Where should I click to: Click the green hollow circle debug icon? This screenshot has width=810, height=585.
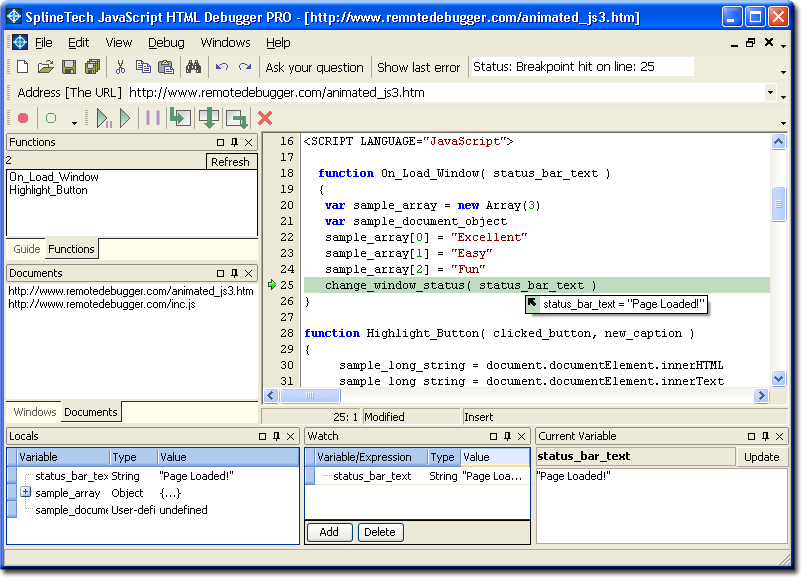pos(51,118)
